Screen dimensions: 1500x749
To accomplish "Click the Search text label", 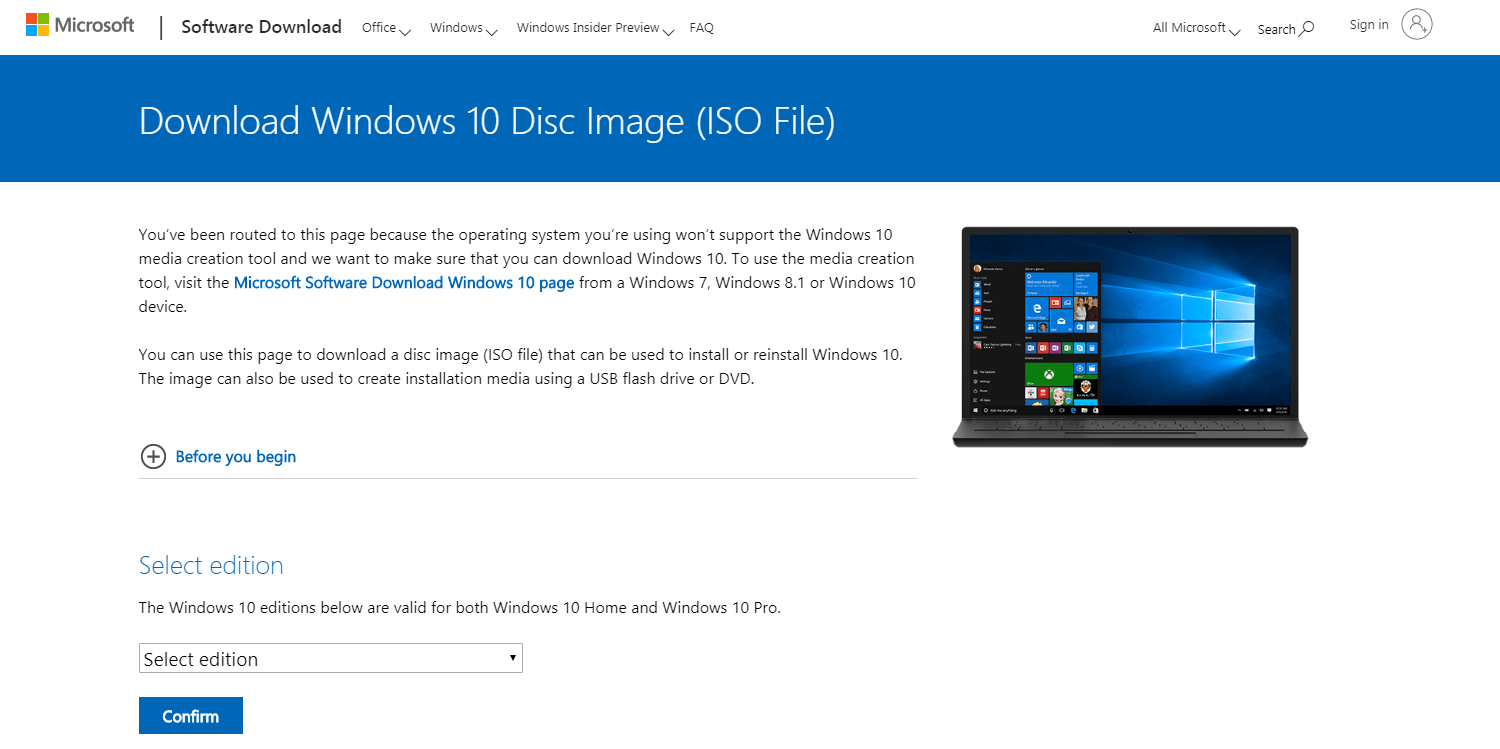I will (1276, 29).
